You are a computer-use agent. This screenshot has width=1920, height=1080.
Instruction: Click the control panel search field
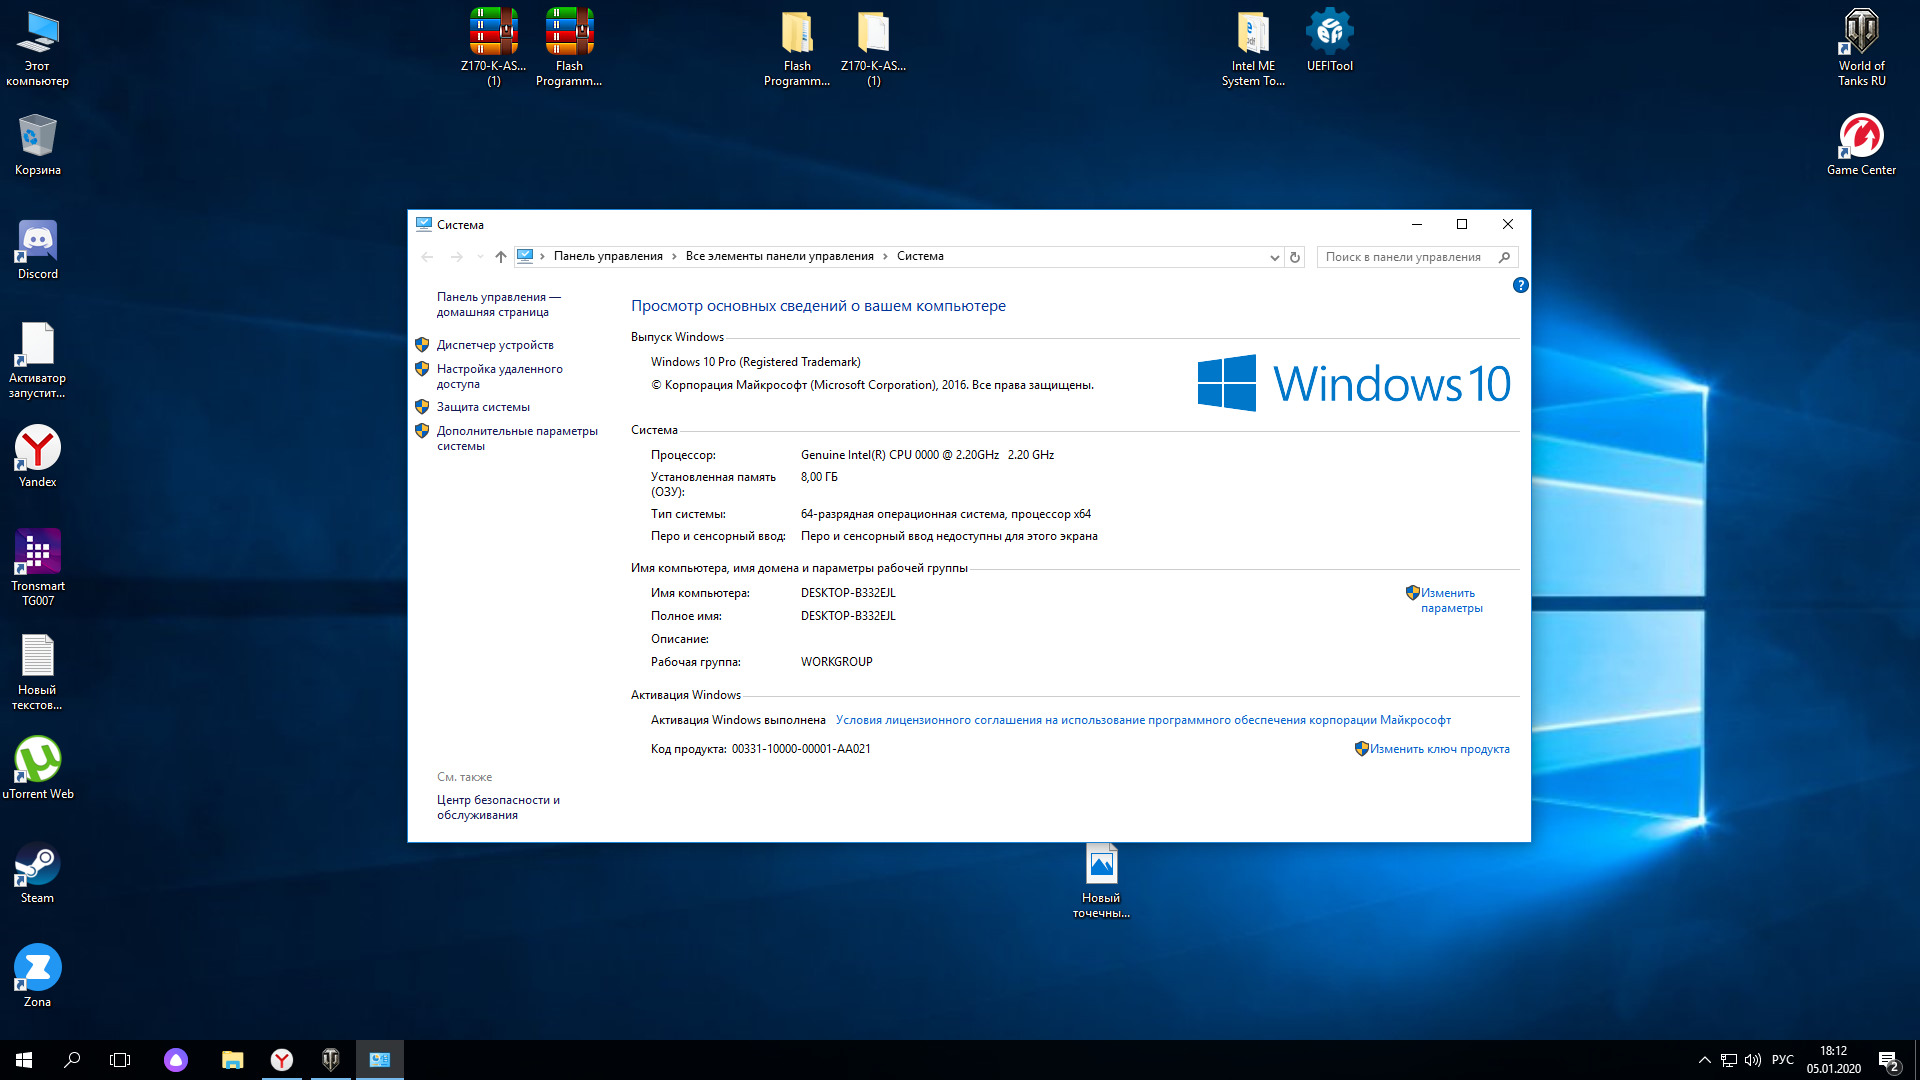click(x=1405, y=257)
